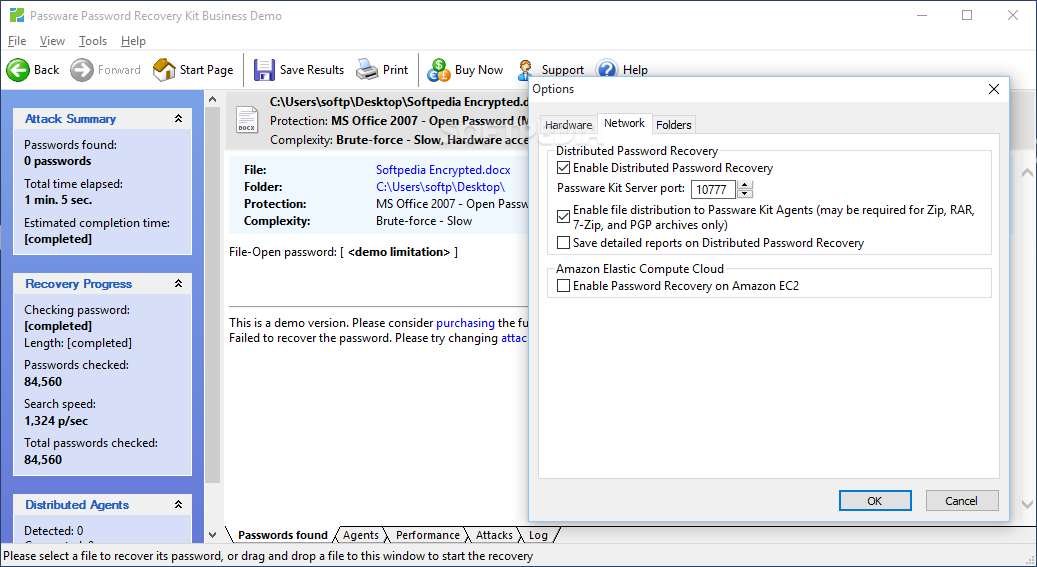The height and width of the screenshot is (567, 1037).
Task: Click the Save Results toolbar label
Action: [311, 69]
